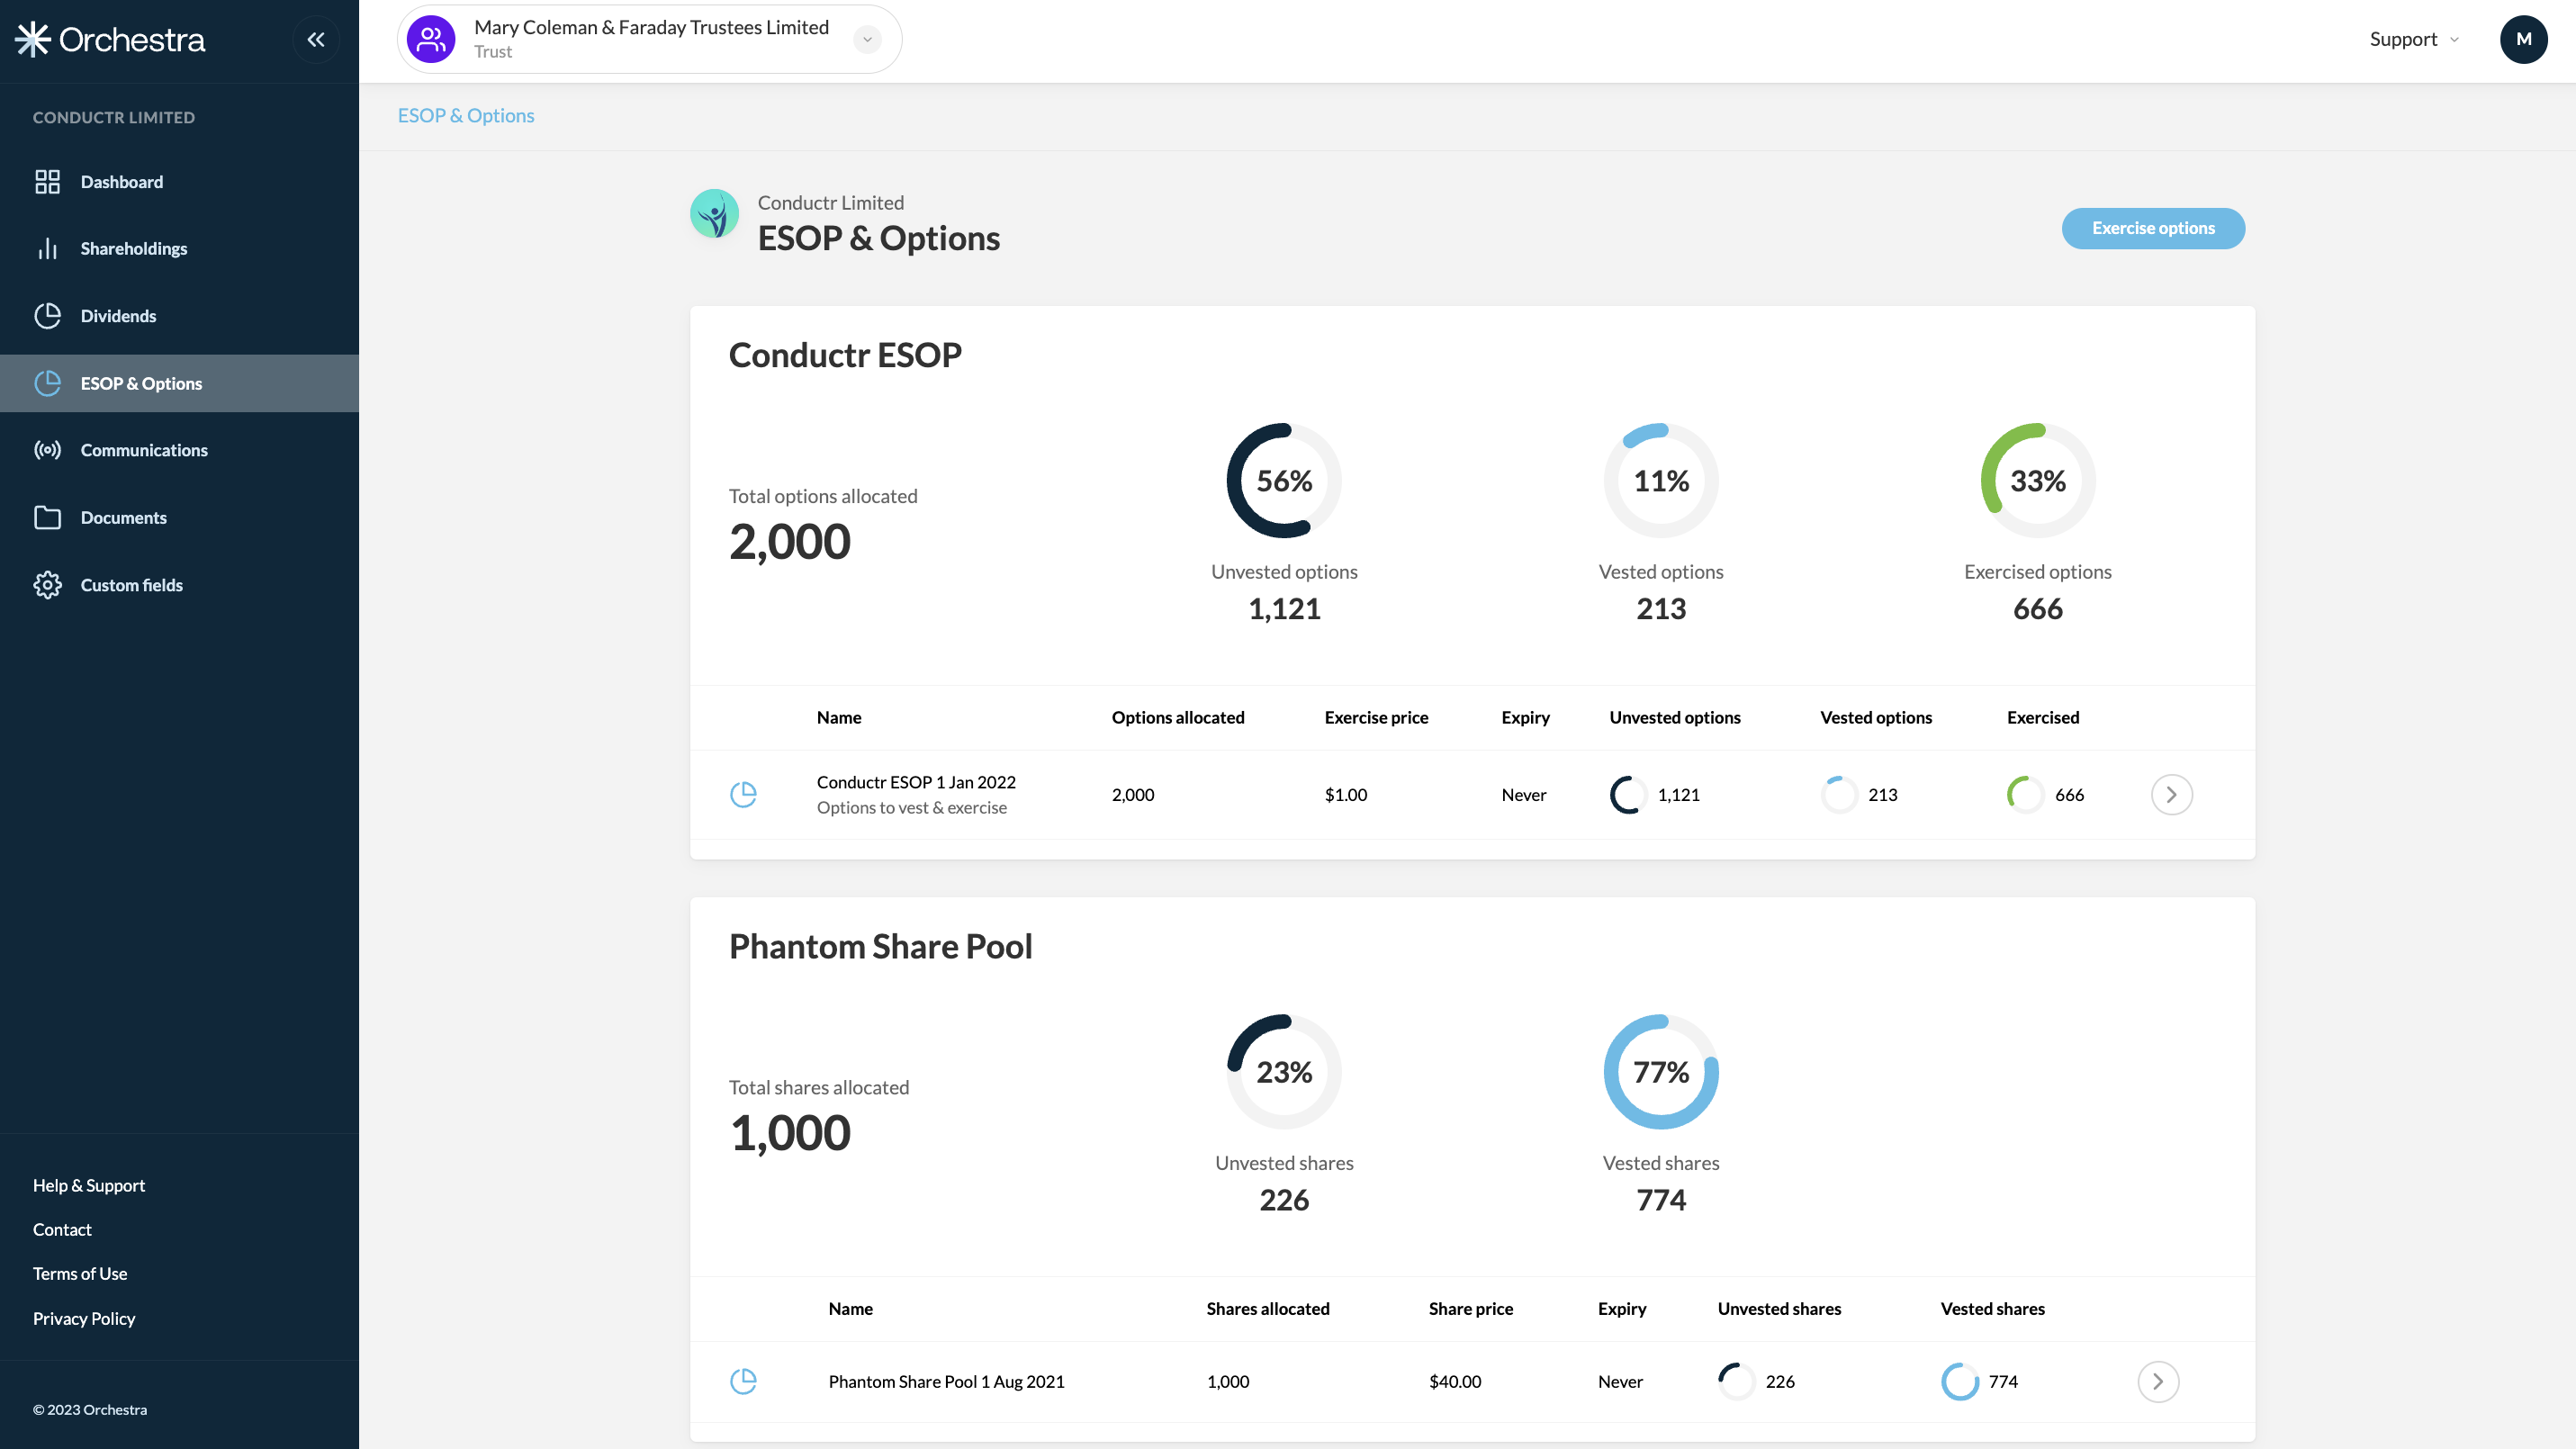
Task: Click the Shareholdings bar chart icon
Action: pyautogui.click(x=47, y=249)
